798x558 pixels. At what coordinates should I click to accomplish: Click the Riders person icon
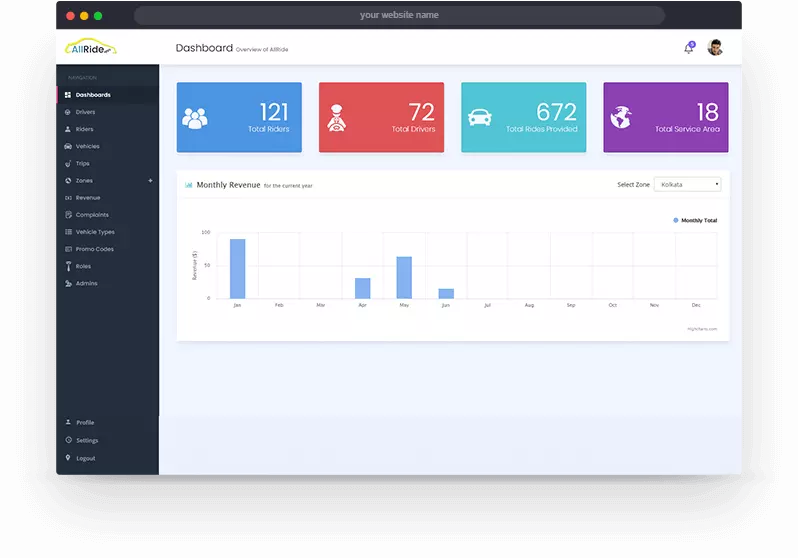(x=68, y=129)
